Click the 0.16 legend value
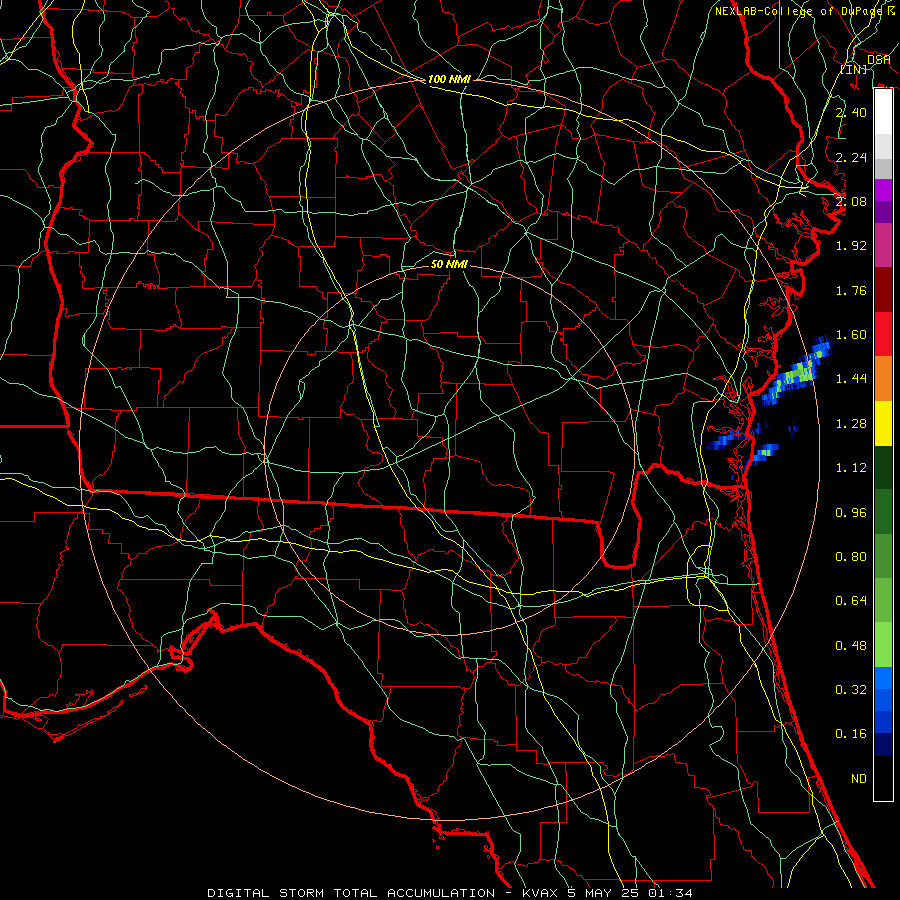Image resolution: width=900 pixels, height=900 pixels. coord(851,734)
